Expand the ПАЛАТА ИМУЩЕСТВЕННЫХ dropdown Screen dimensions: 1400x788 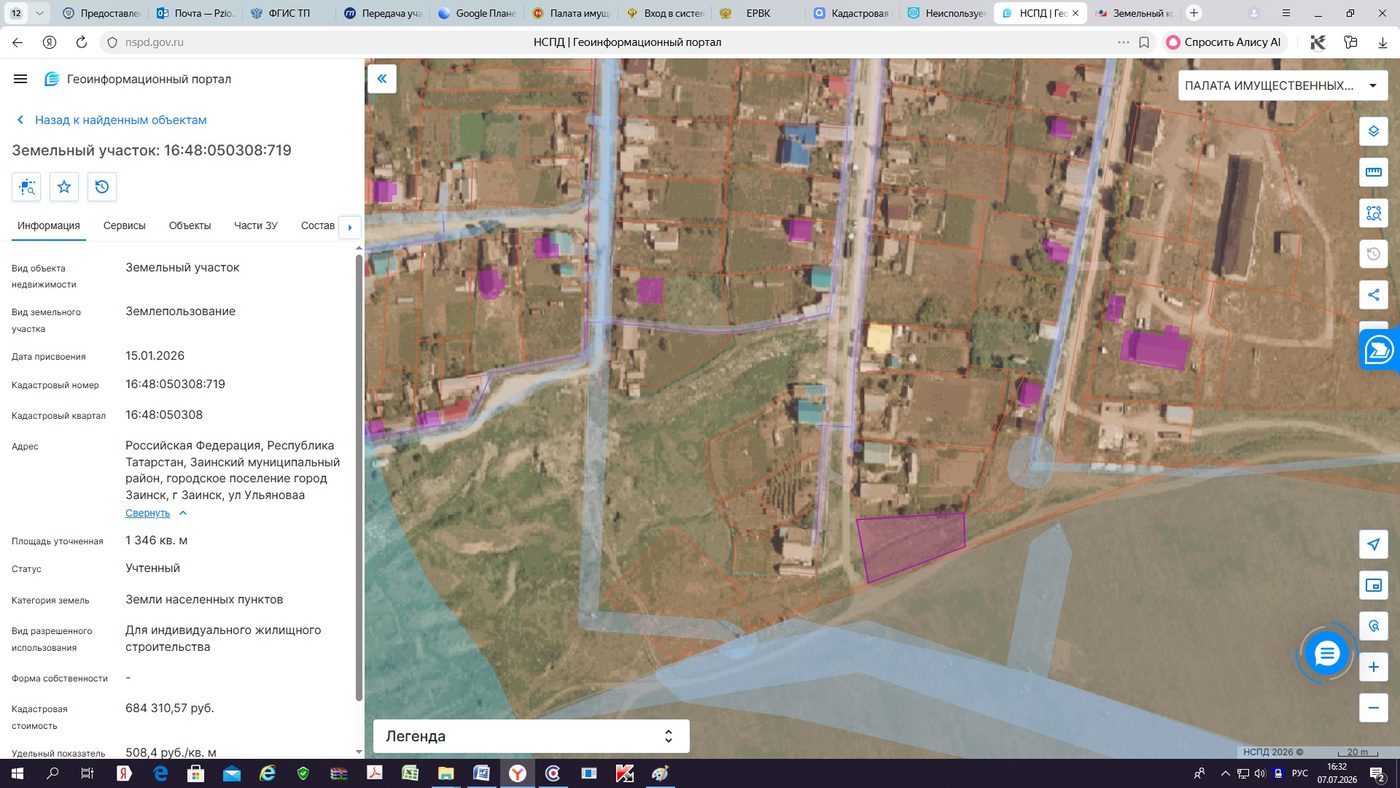(1283, 86)
